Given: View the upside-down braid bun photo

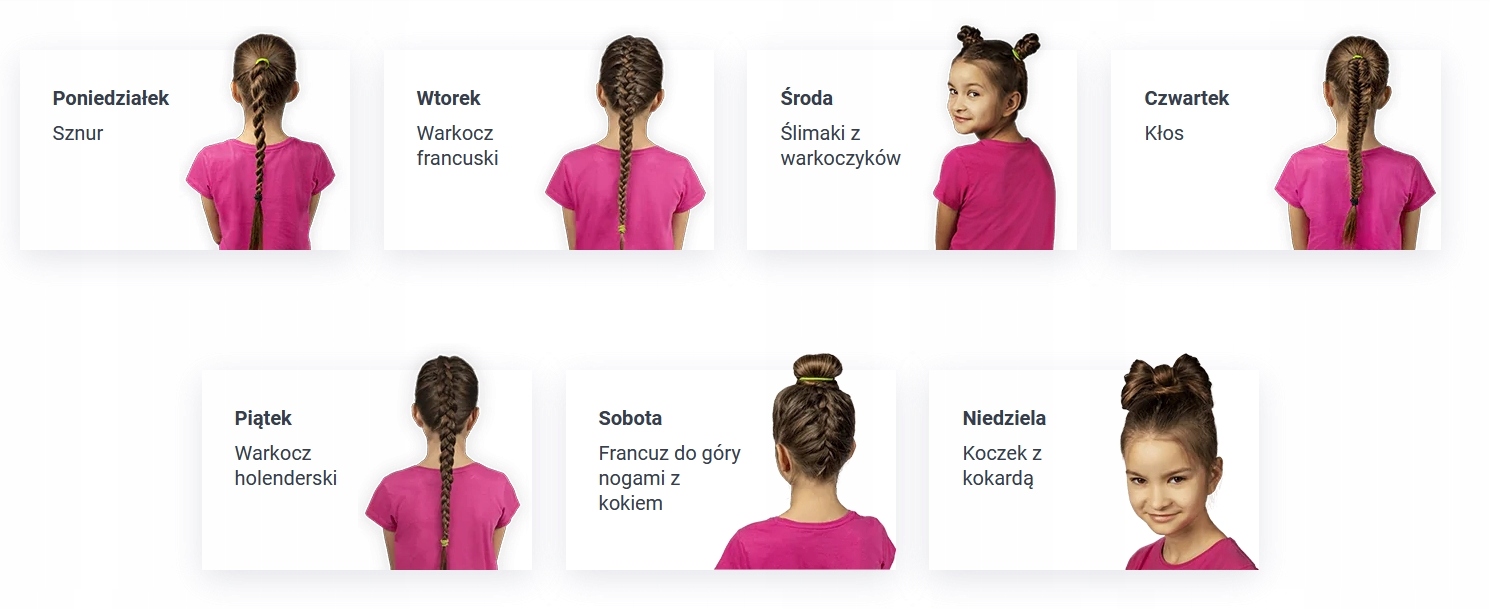Looking at the screenshot, I should pyautogui.click(x=805, y=461).
